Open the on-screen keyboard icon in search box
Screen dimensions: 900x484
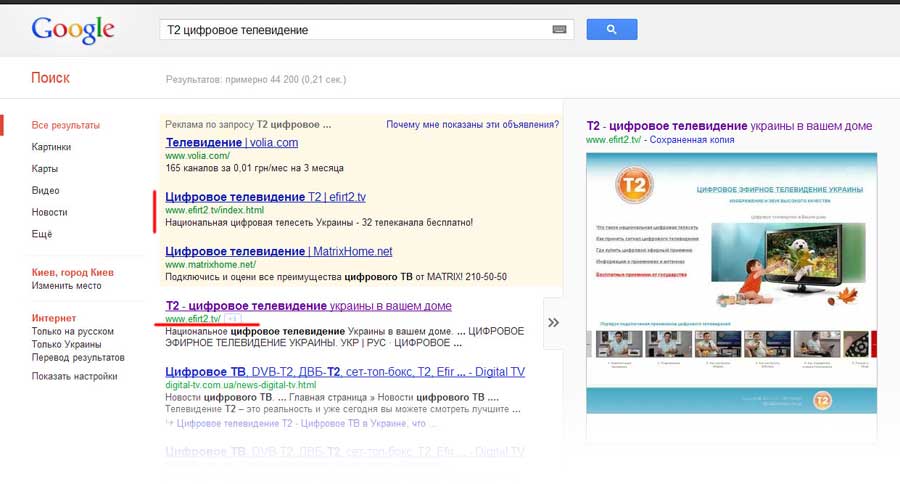tap(559, 29)
